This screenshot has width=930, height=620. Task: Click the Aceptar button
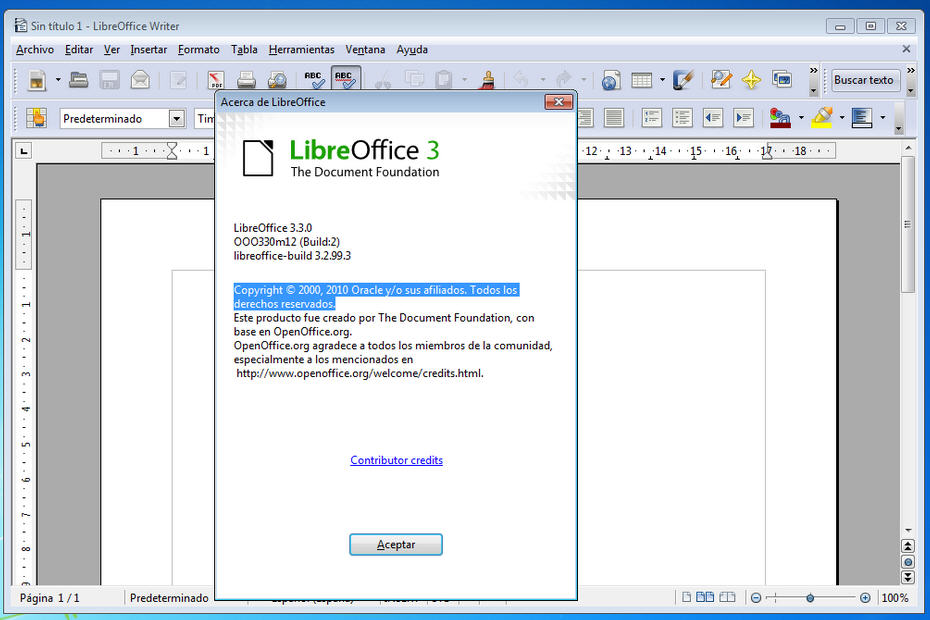click(396, 545)
